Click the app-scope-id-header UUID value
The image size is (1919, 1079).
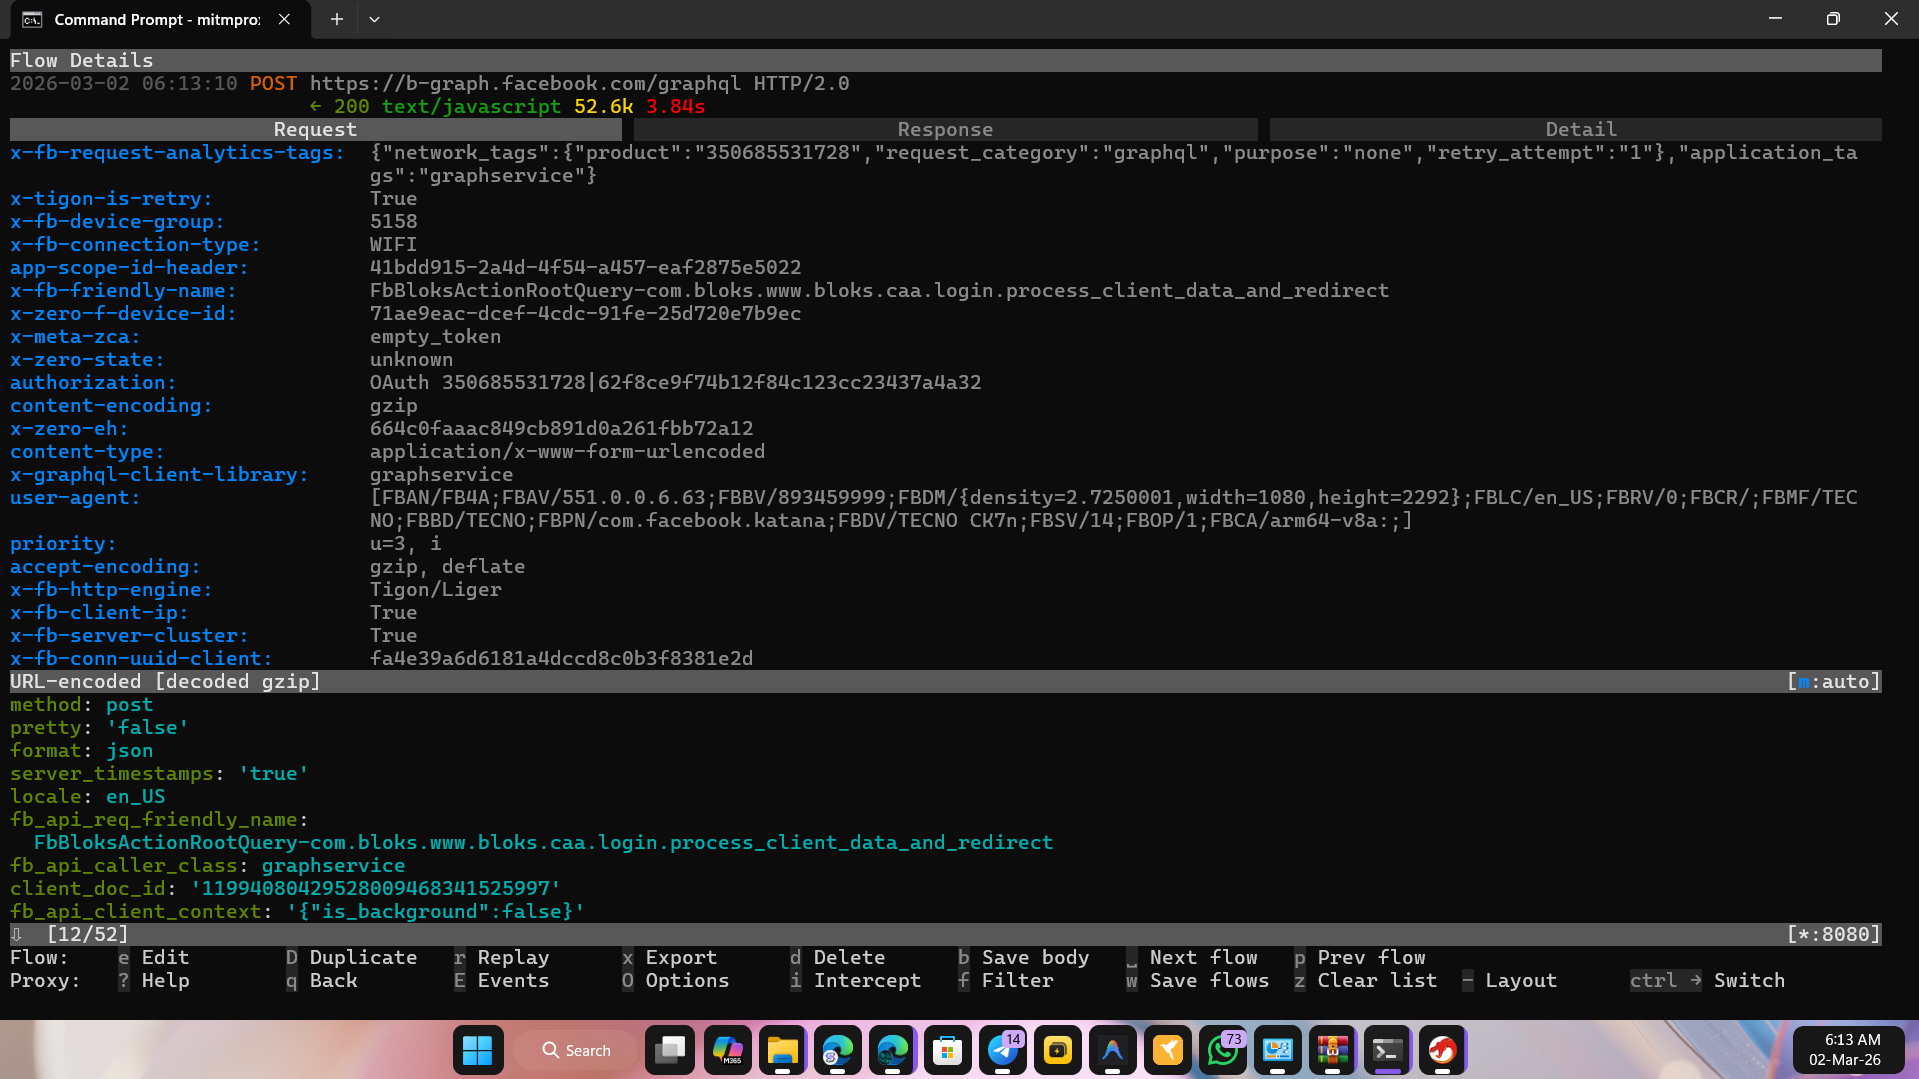[585, 267]
